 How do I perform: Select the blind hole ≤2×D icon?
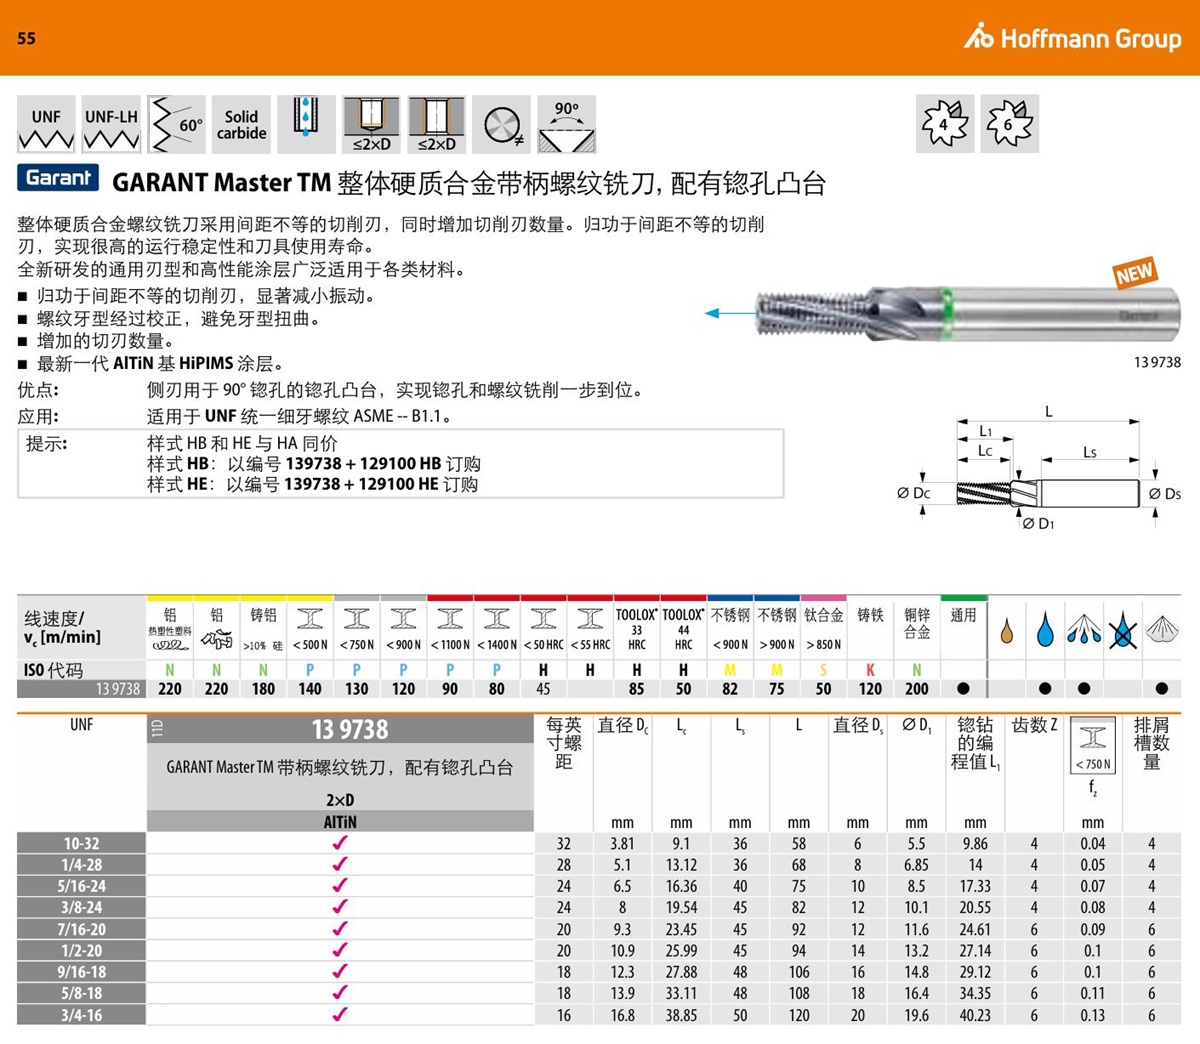click(371, 125)
